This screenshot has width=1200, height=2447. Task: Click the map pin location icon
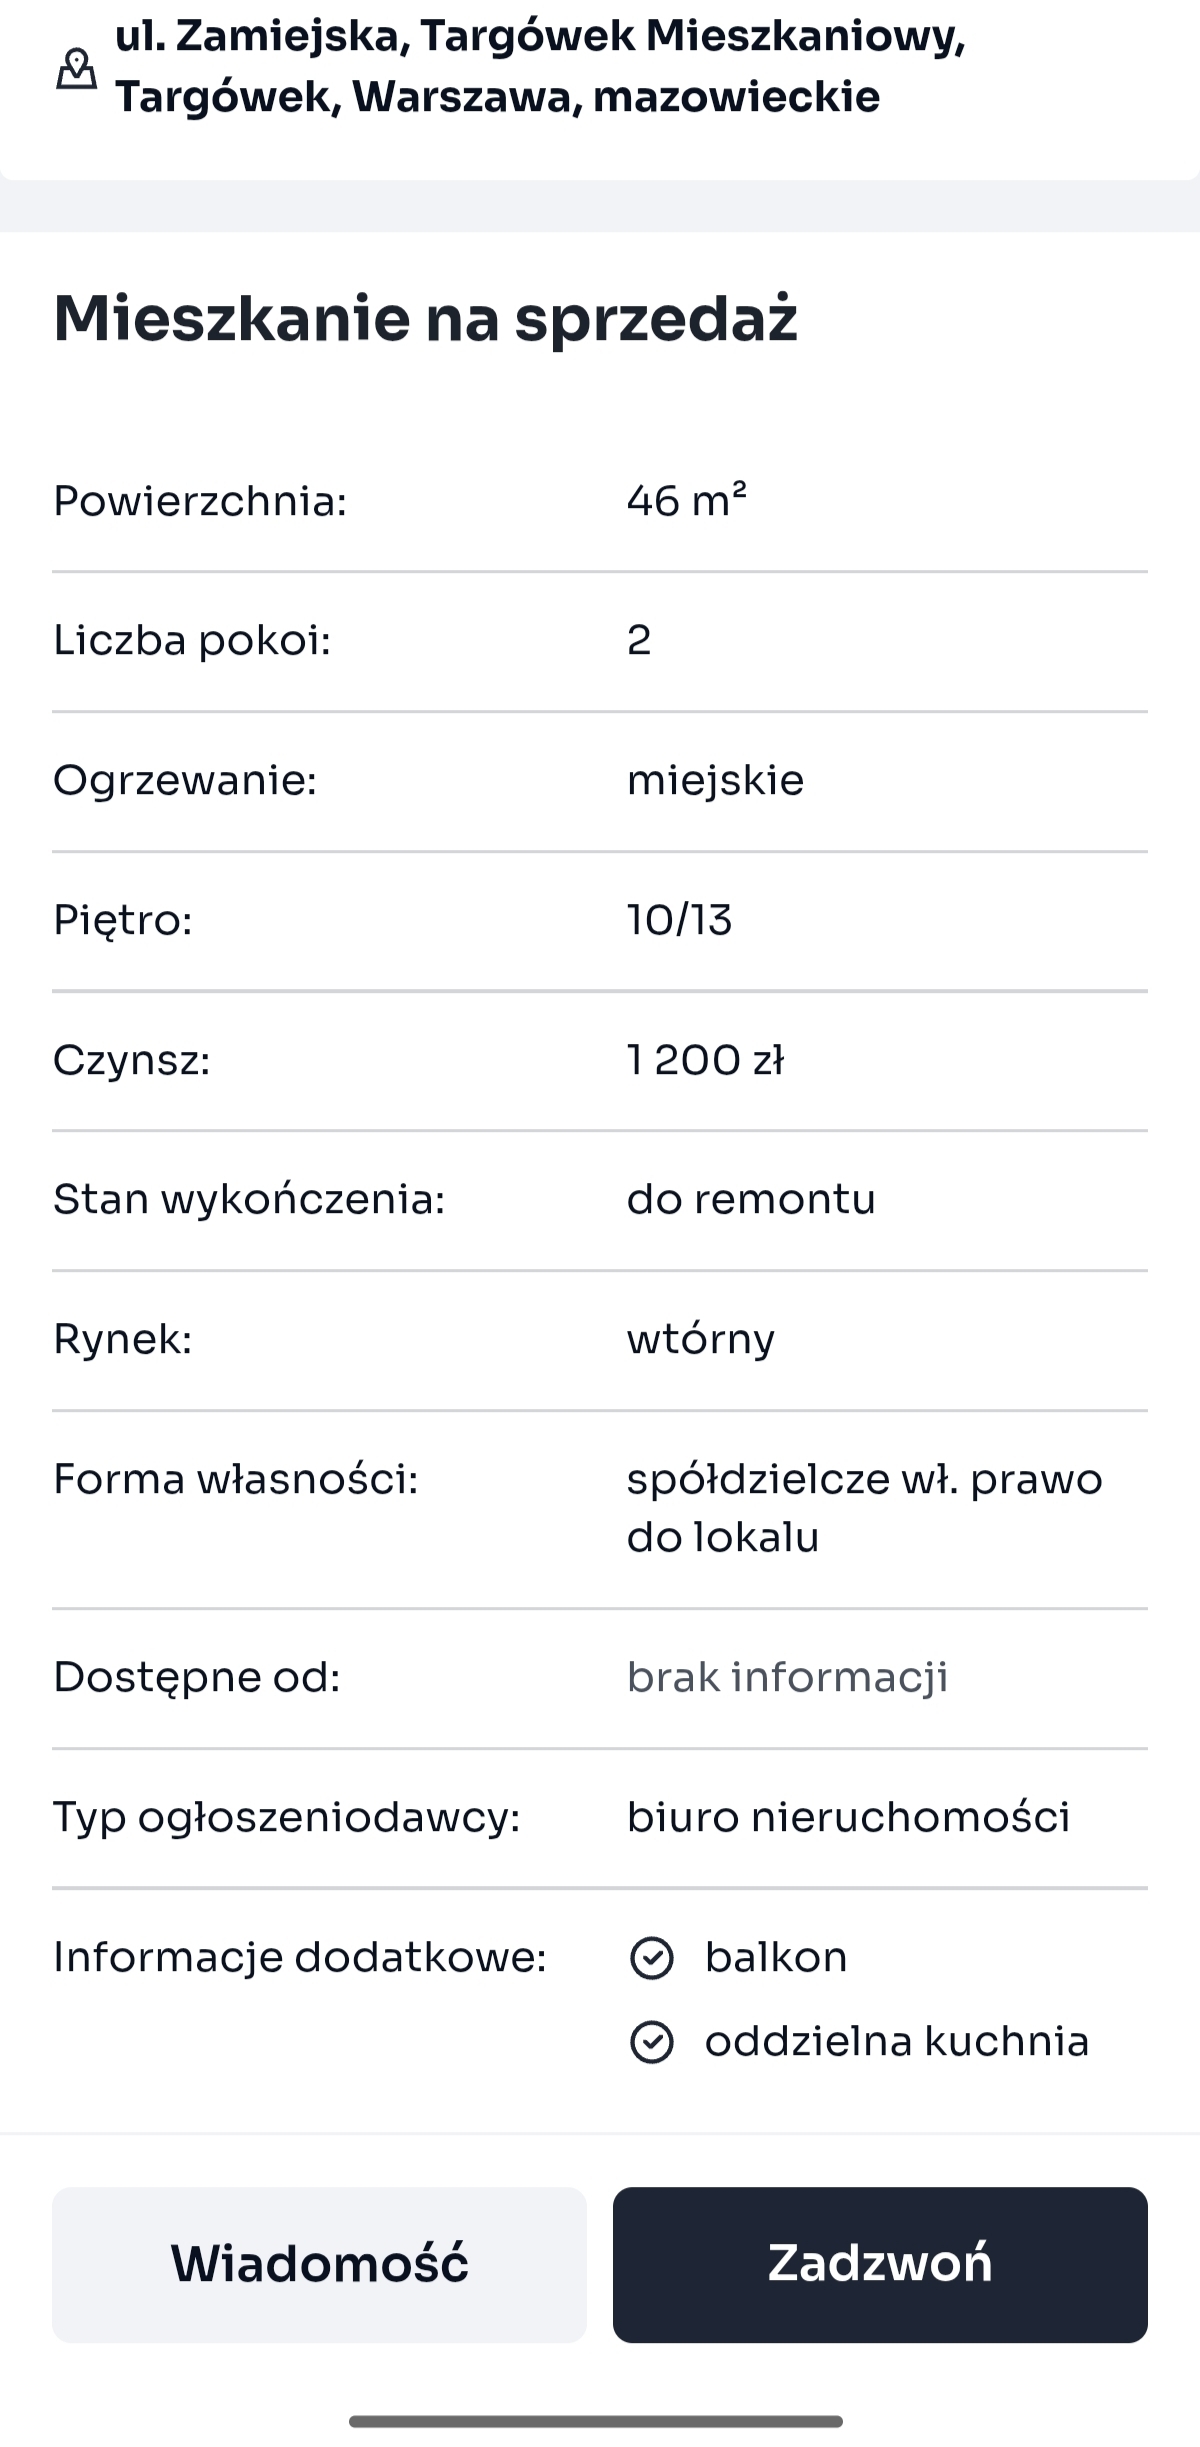(76, 69)
